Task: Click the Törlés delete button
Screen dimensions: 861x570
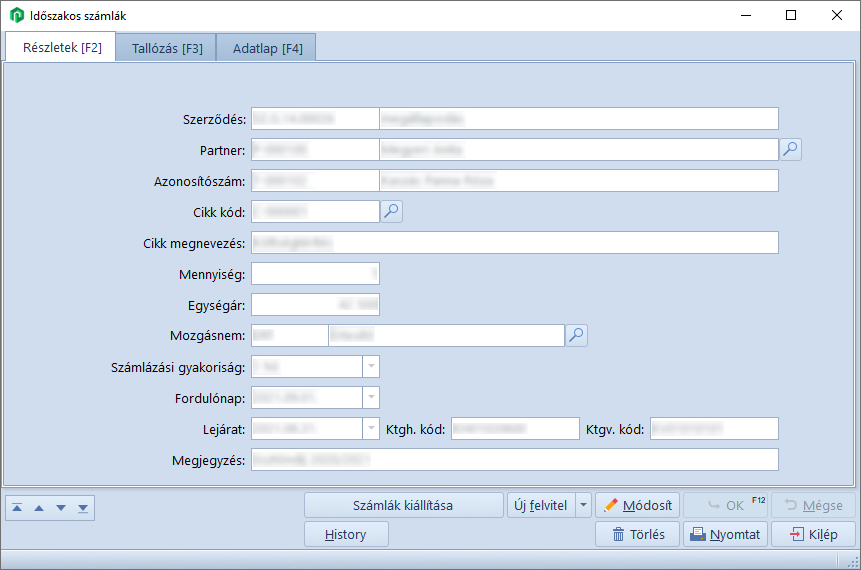Action: point(637,534)
